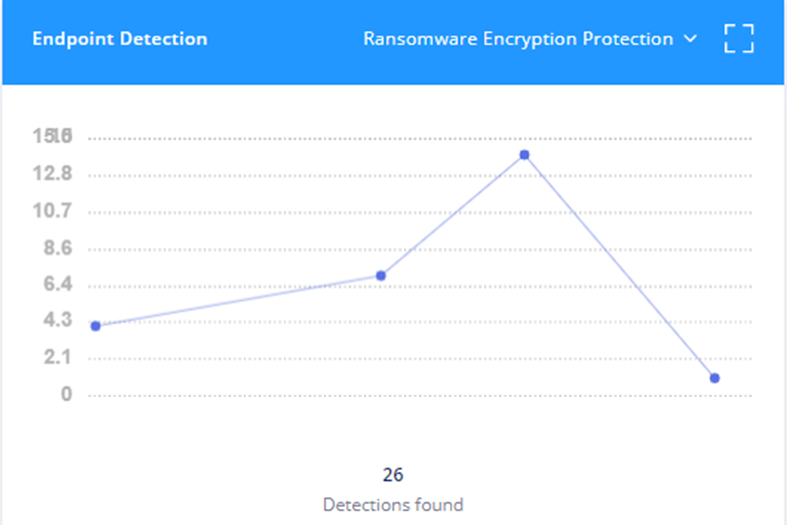The width and height of the screenshot is (787, 525).
Task: Select the first data point on chart
Action: (96, 326)
